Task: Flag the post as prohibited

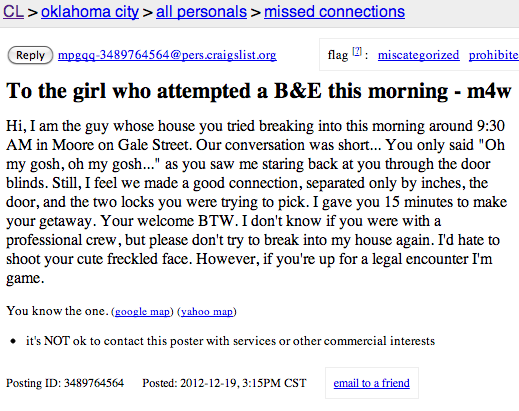Action: point(494,55)
